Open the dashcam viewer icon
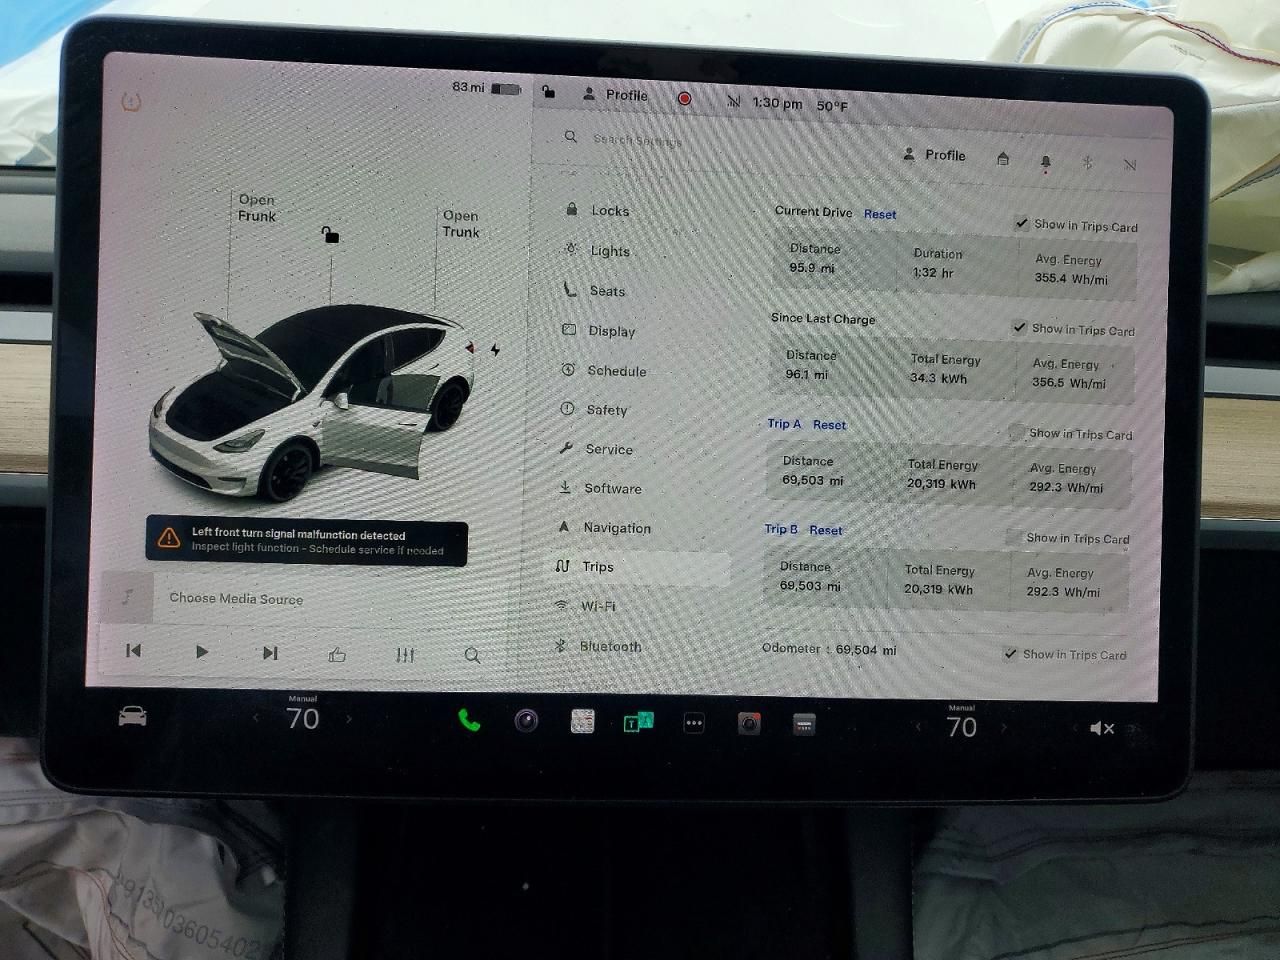 749,721
